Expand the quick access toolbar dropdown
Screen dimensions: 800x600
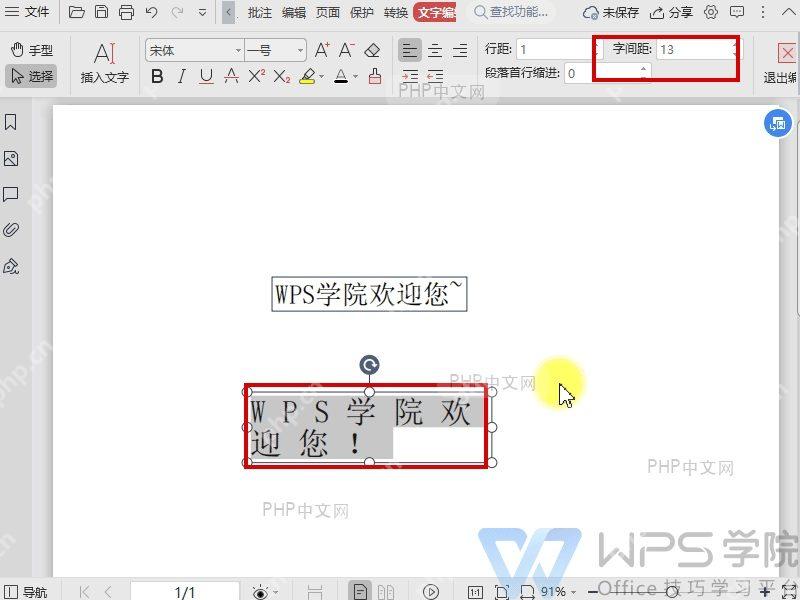[203, 12]
